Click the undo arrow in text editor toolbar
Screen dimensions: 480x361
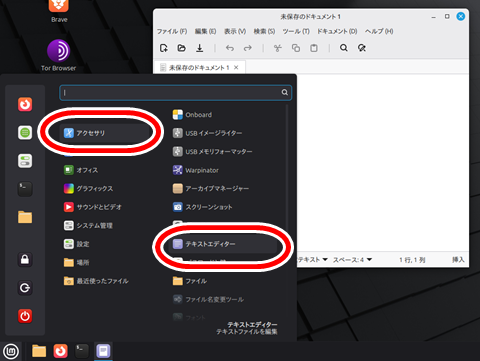tap(230, 48)
